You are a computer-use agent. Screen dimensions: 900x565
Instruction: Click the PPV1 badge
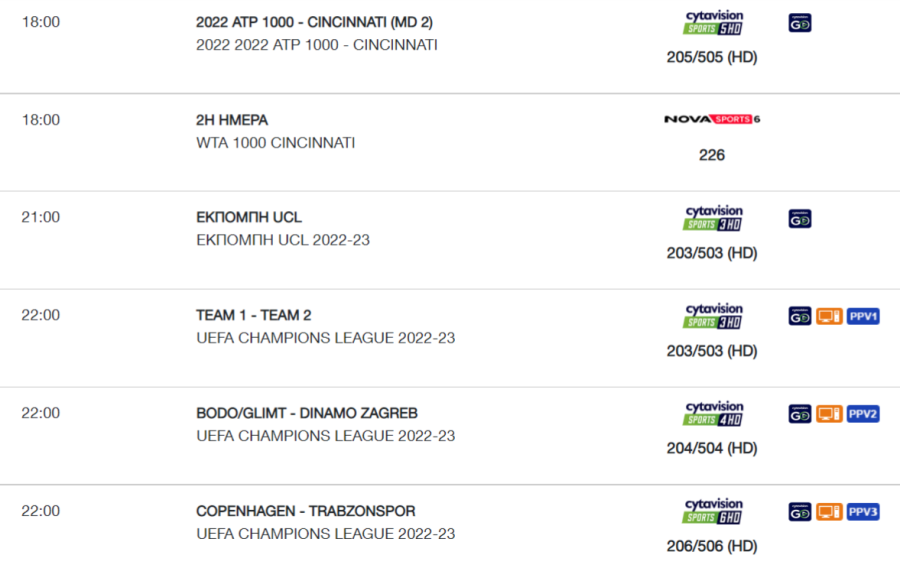[x=863, y=316]
